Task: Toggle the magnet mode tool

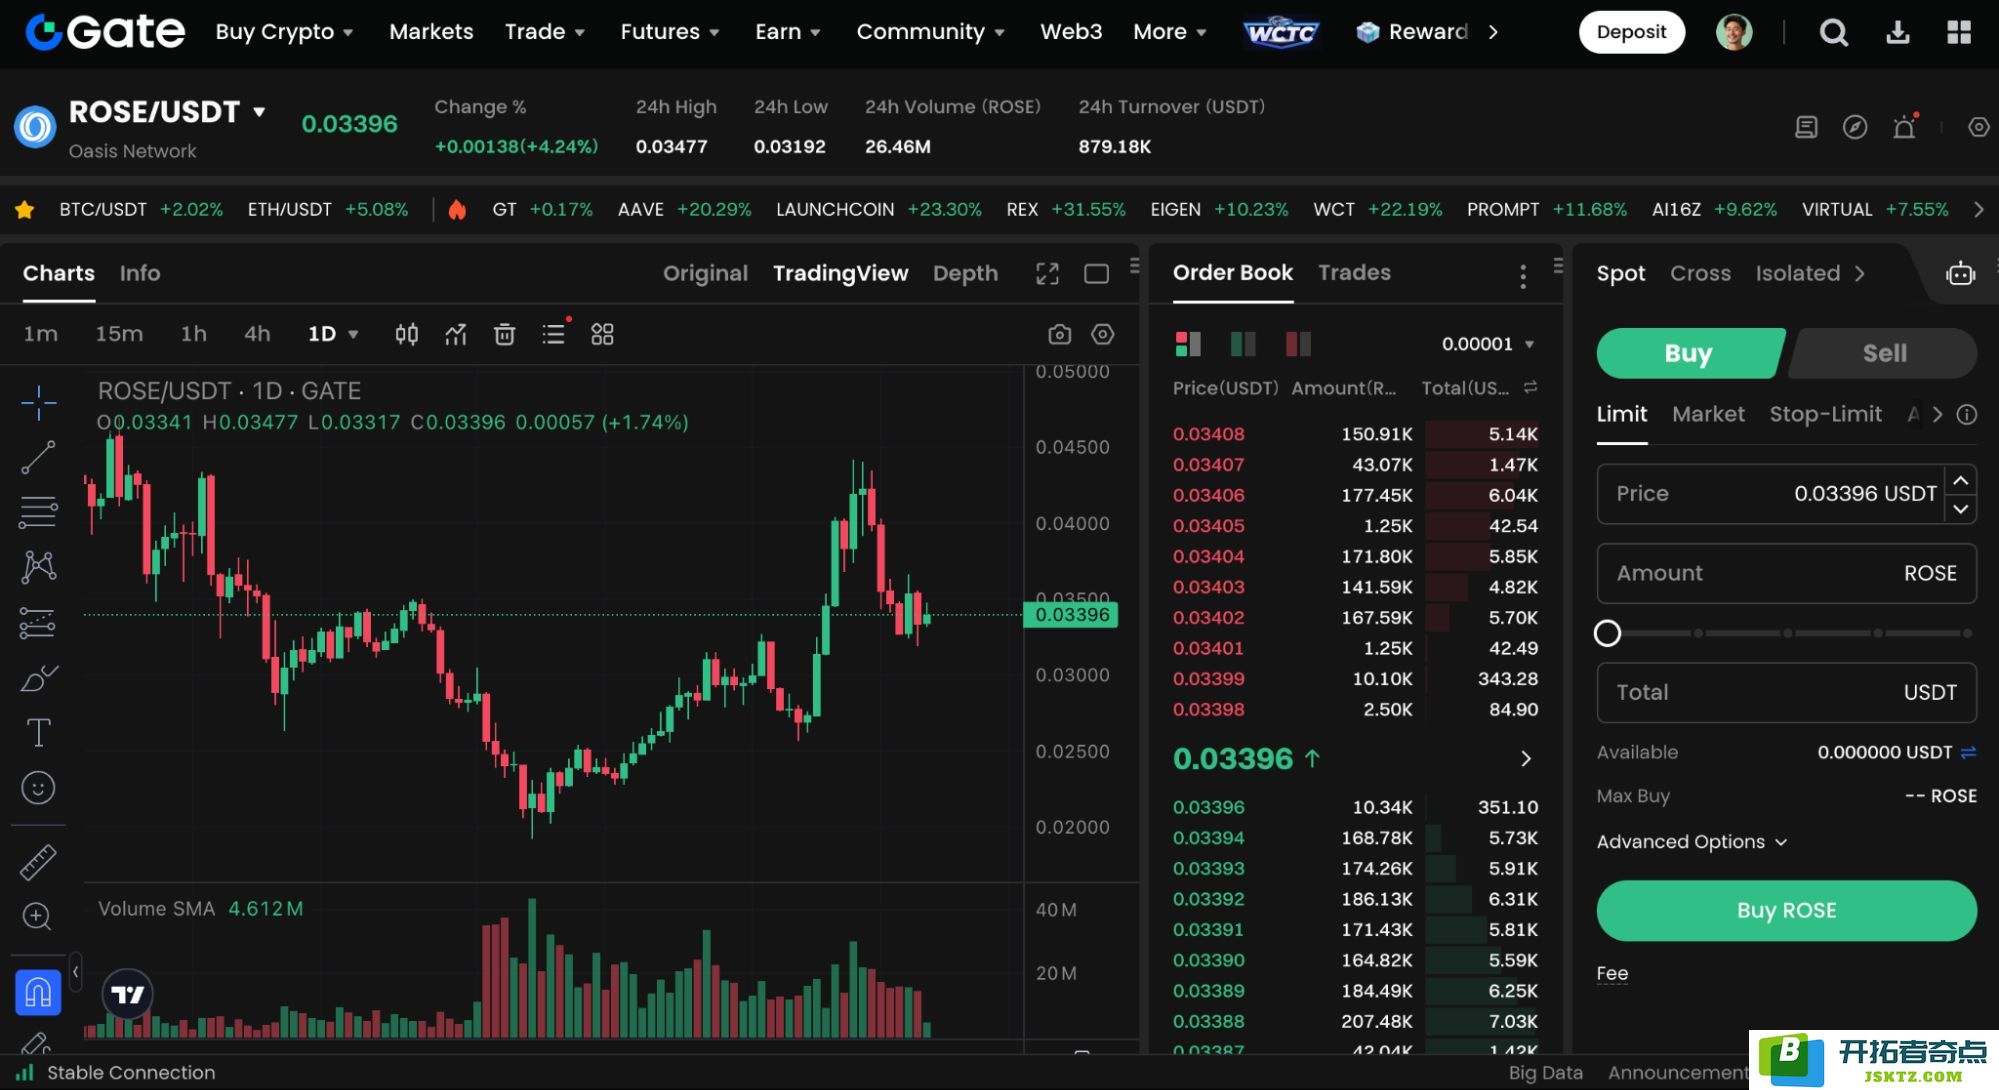Action: 38,993
